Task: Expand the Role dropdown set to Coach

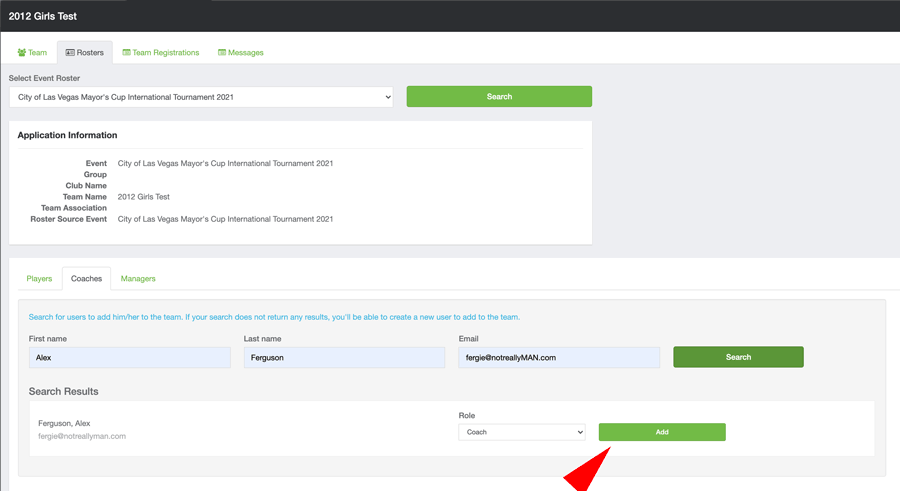Action: (521, 432)
